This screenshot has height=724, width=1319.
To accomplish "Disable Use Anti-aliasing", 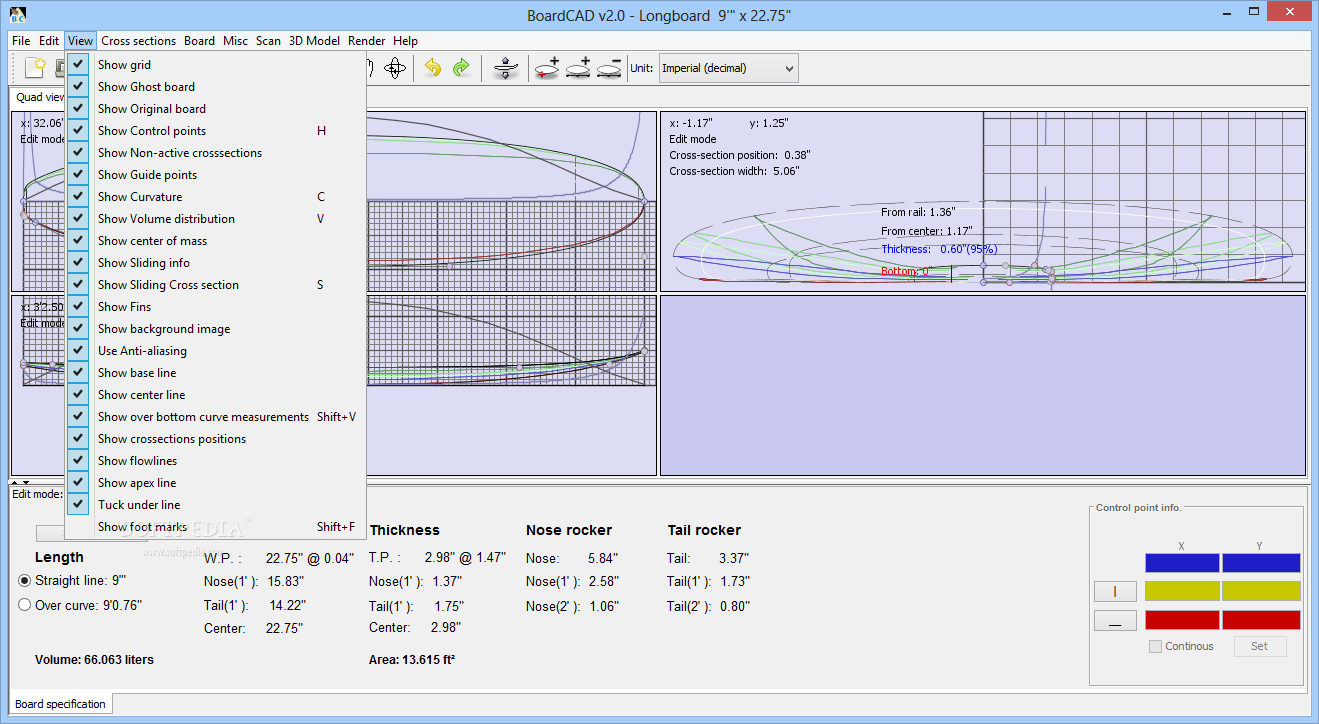I will click(x=216, y=351).
